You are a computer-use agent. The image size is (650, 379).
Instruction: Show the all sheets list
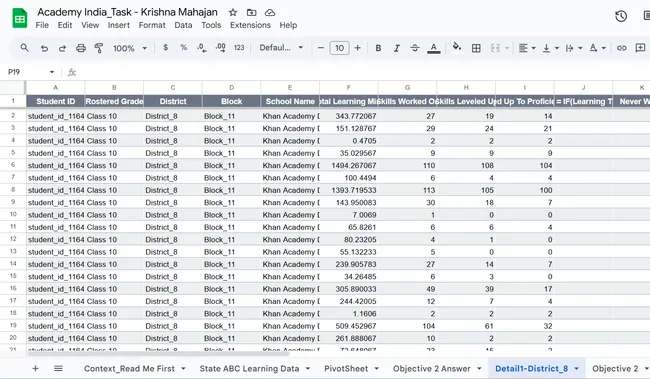pyautogui.click(x=58, y=368)
